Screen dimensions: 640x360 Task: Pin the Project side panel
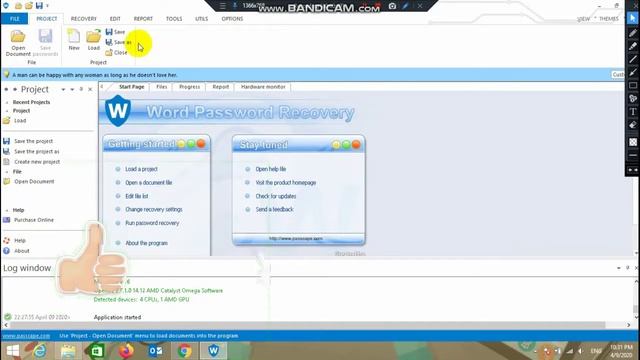[81, 89]
